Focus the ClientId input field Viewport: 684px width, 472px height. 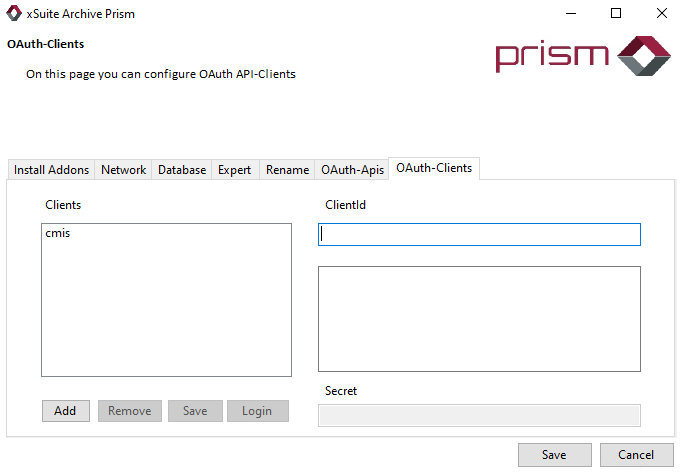479,235
